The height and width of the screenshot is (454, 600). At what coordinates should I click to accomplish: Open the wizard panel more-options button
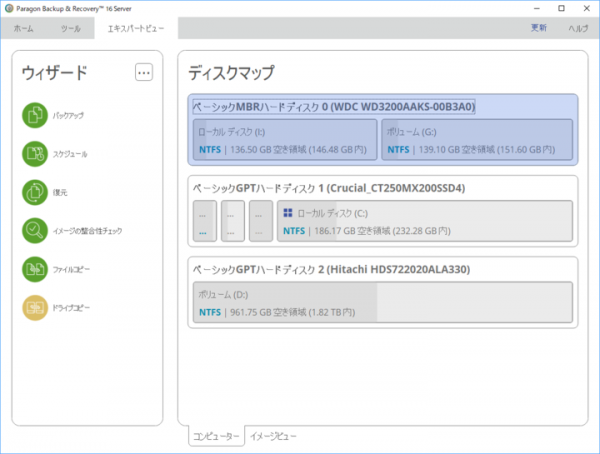(x=144, y=72)
